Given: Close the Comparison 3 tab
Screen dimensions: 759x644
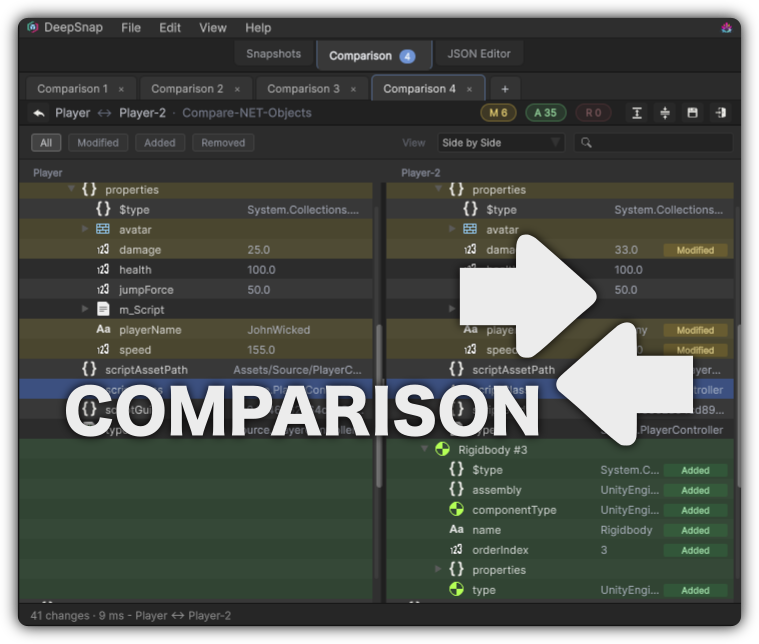Looking at the screenshot, I should click(x=353, y=90).
